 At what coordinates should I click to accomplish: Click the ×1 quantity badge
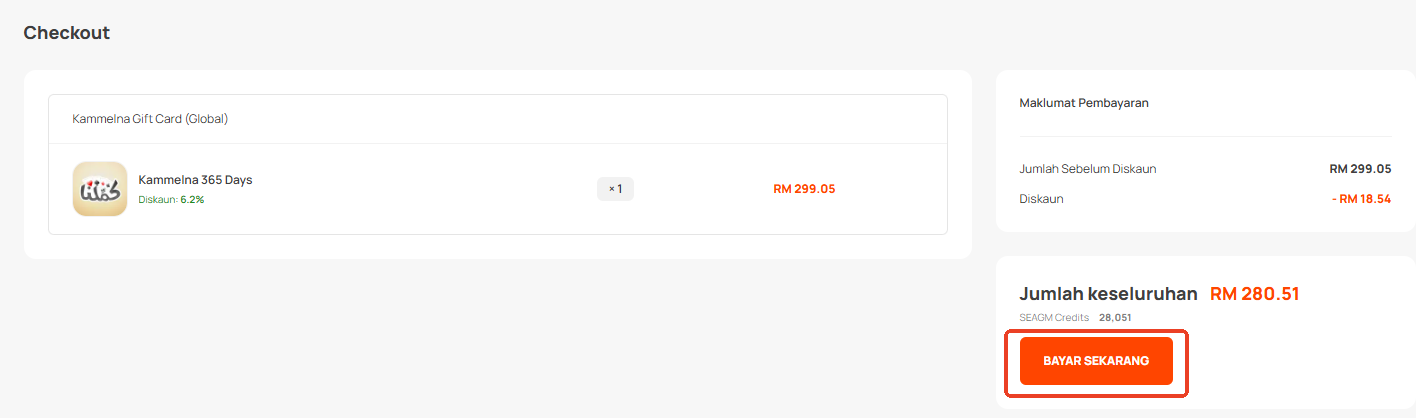coord(615,189)
